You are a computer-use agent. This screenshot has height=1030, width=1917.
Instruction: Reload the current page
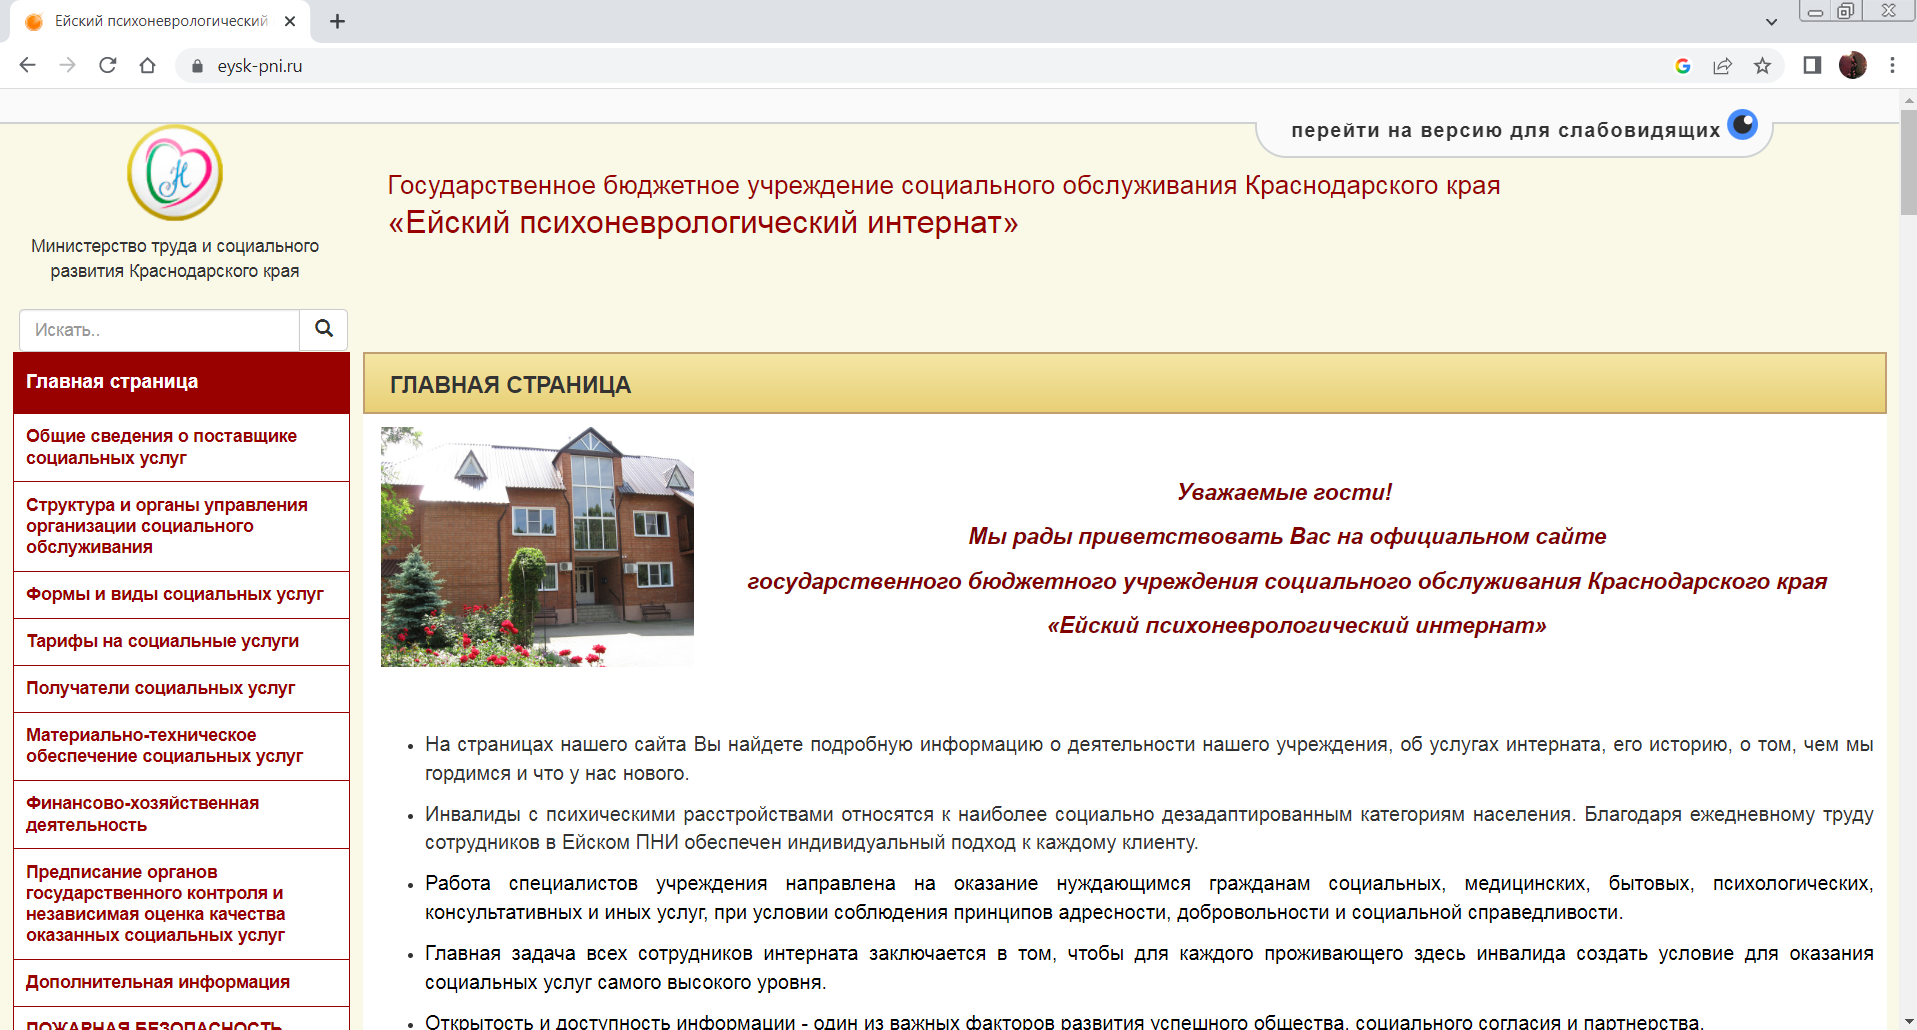click(108, 65)
